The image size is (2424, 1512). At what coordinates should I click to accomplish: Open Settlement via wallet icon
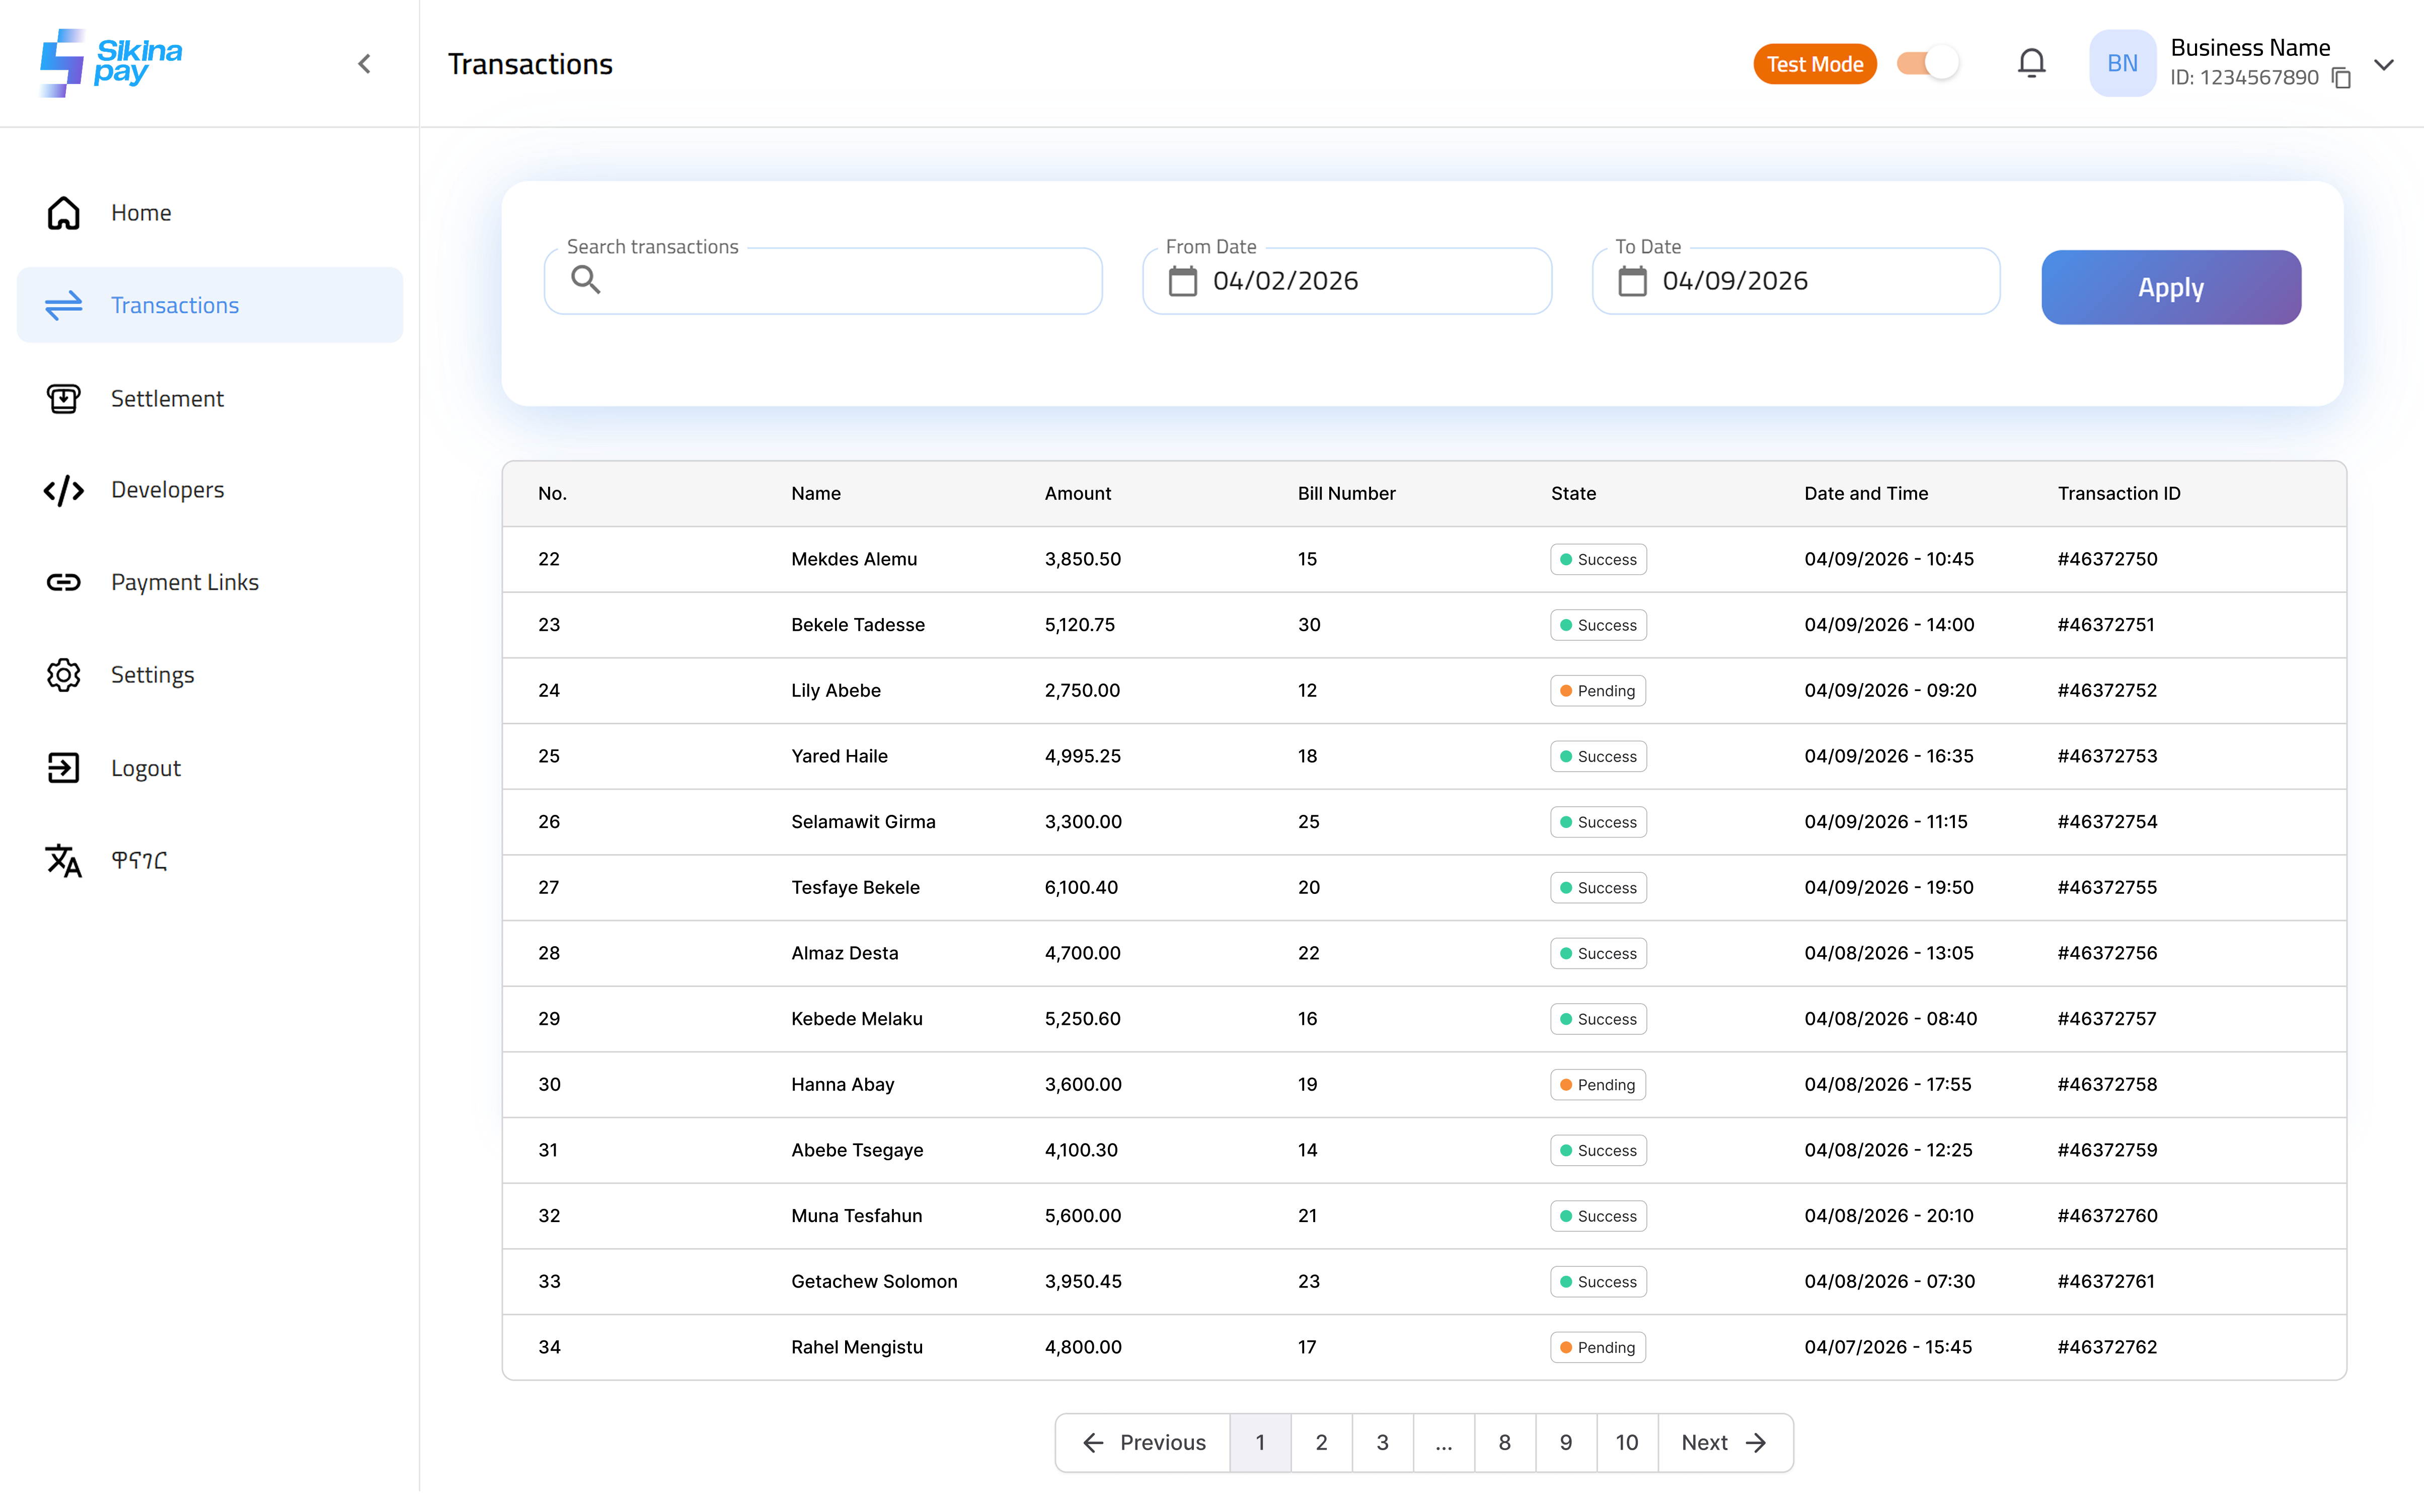click(x=63, y=398)
